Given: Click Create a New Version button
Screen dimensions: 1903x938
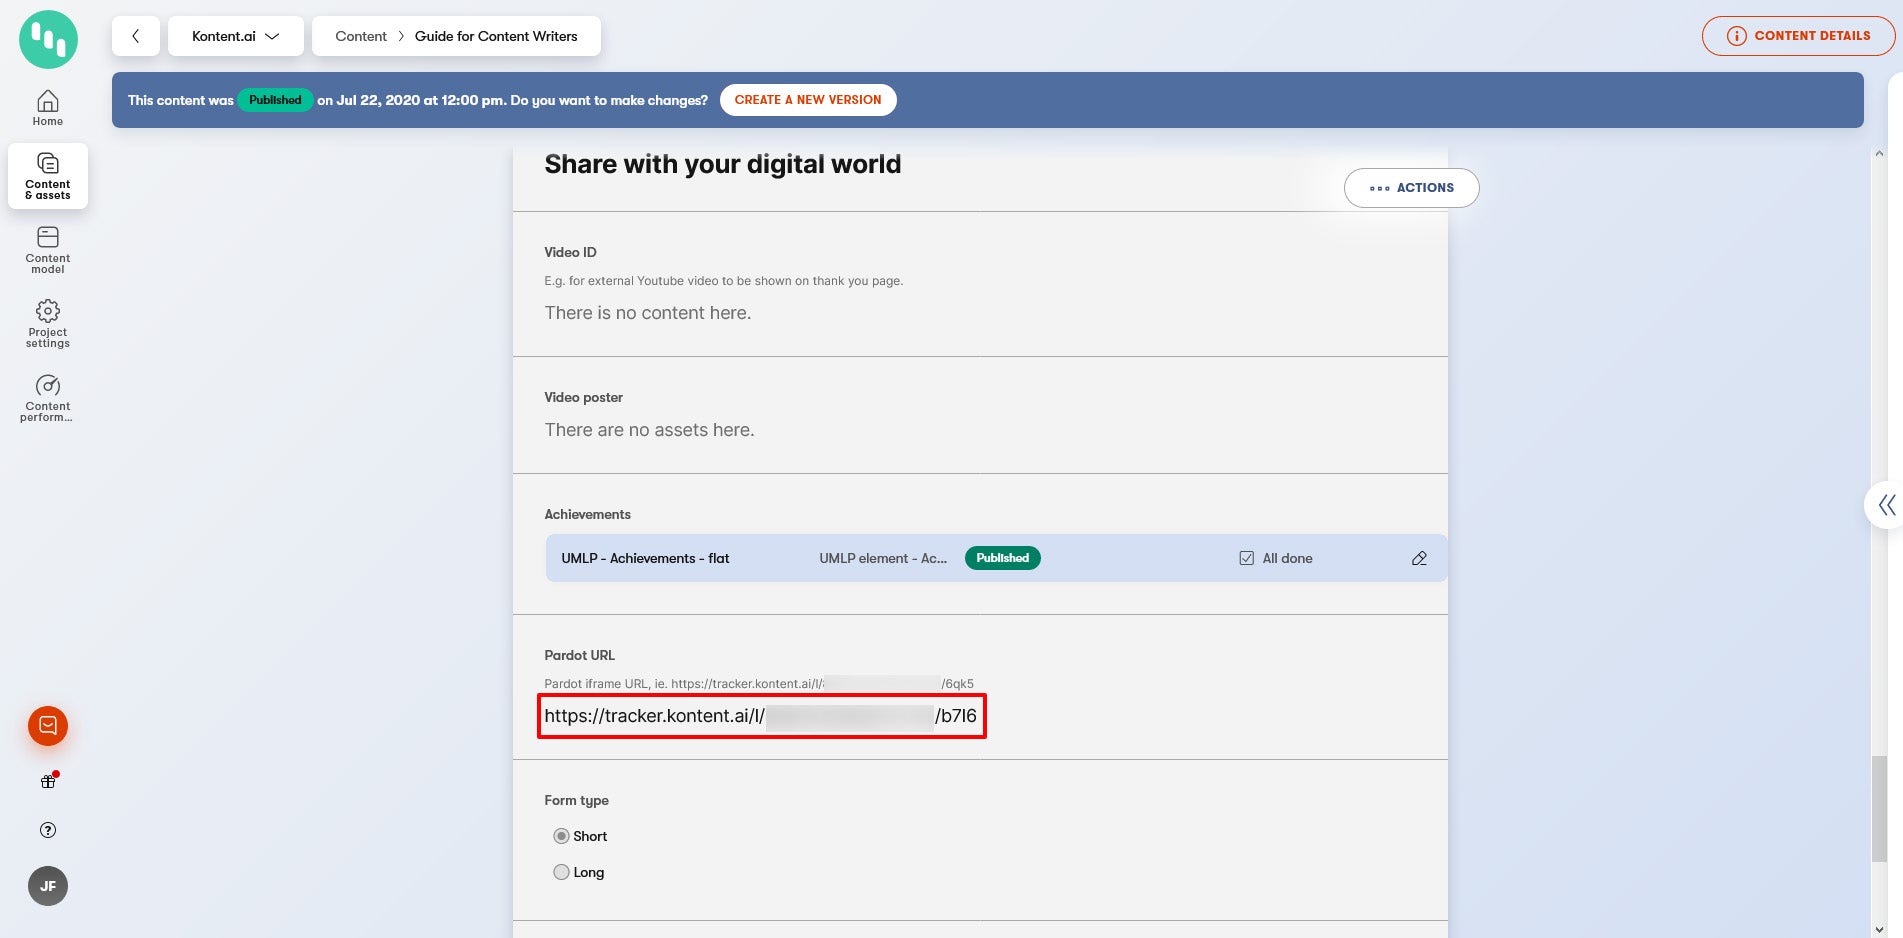Looking at the screenshot, I should coord(807,100).
